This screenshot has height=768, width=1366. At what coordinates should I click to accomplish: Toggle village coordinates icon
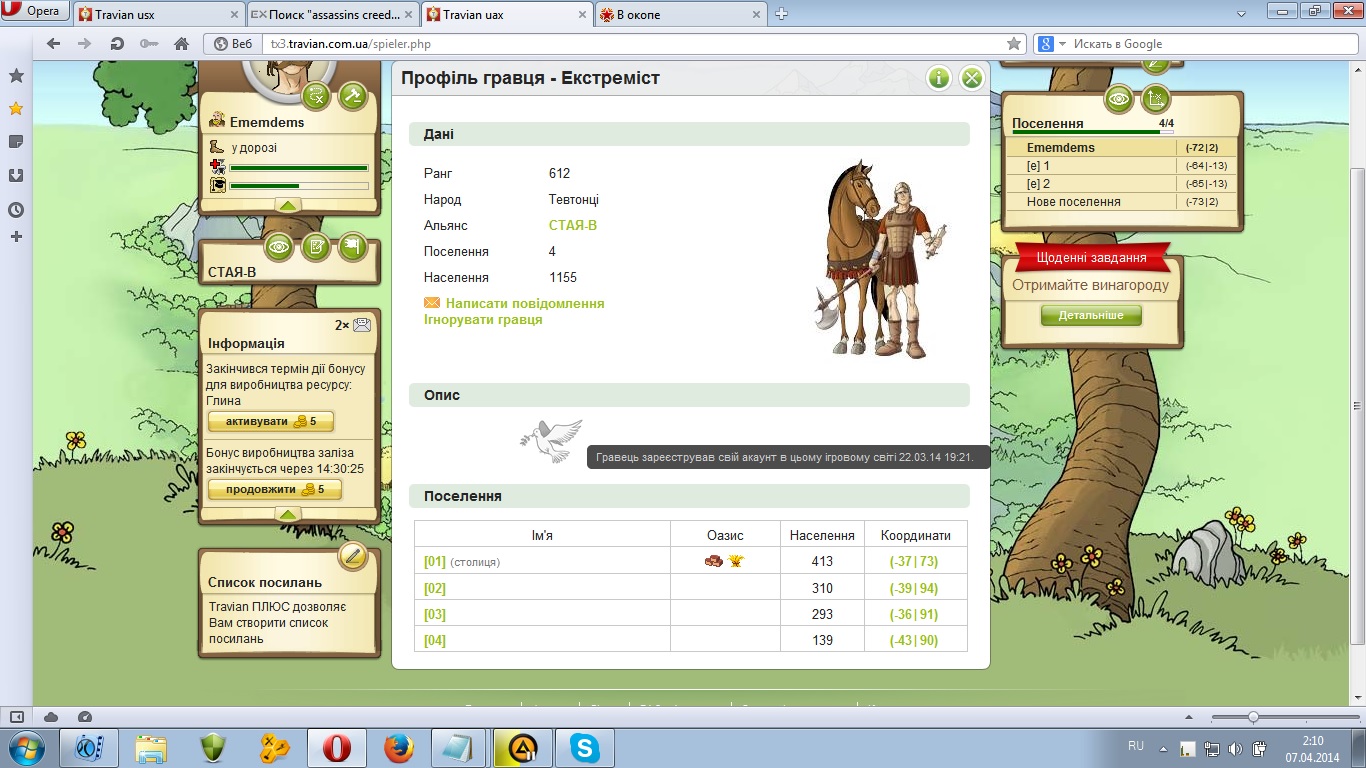tap(1155, 99)
